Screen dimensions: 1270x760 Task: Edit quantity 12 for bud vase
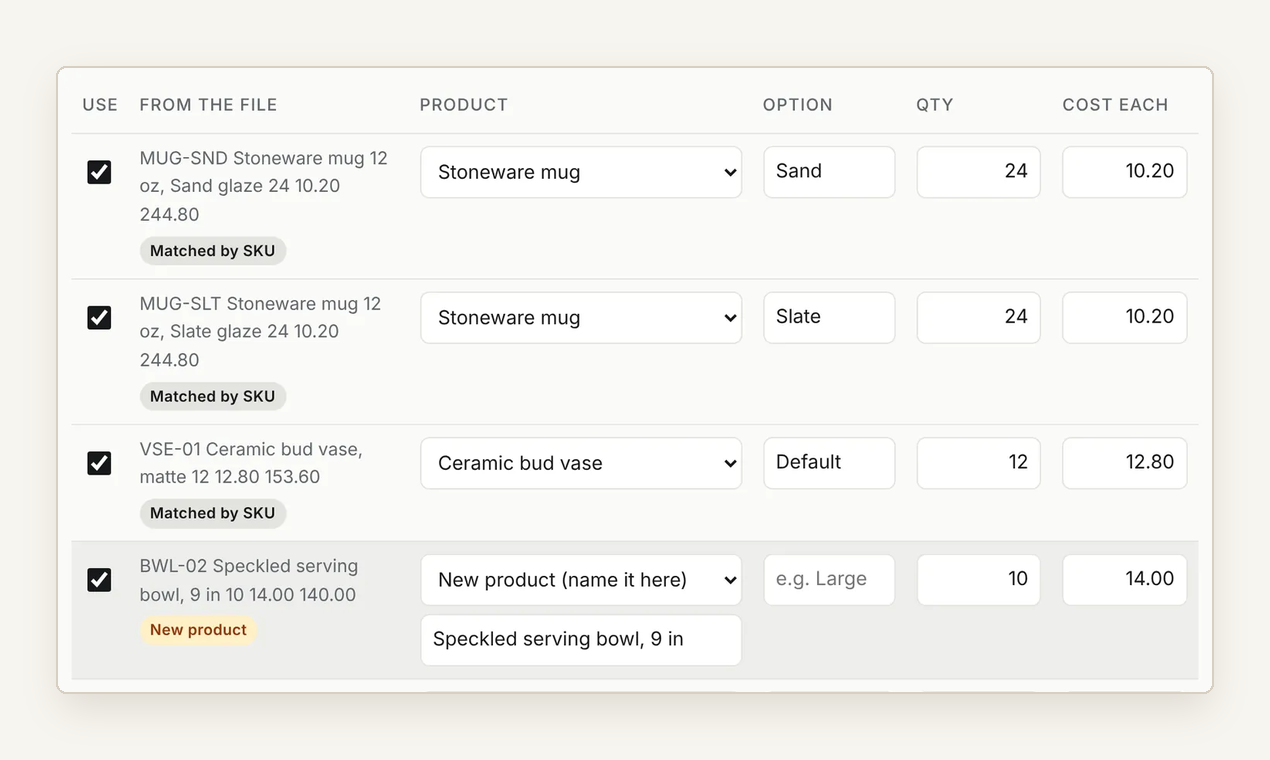(979, 463)
